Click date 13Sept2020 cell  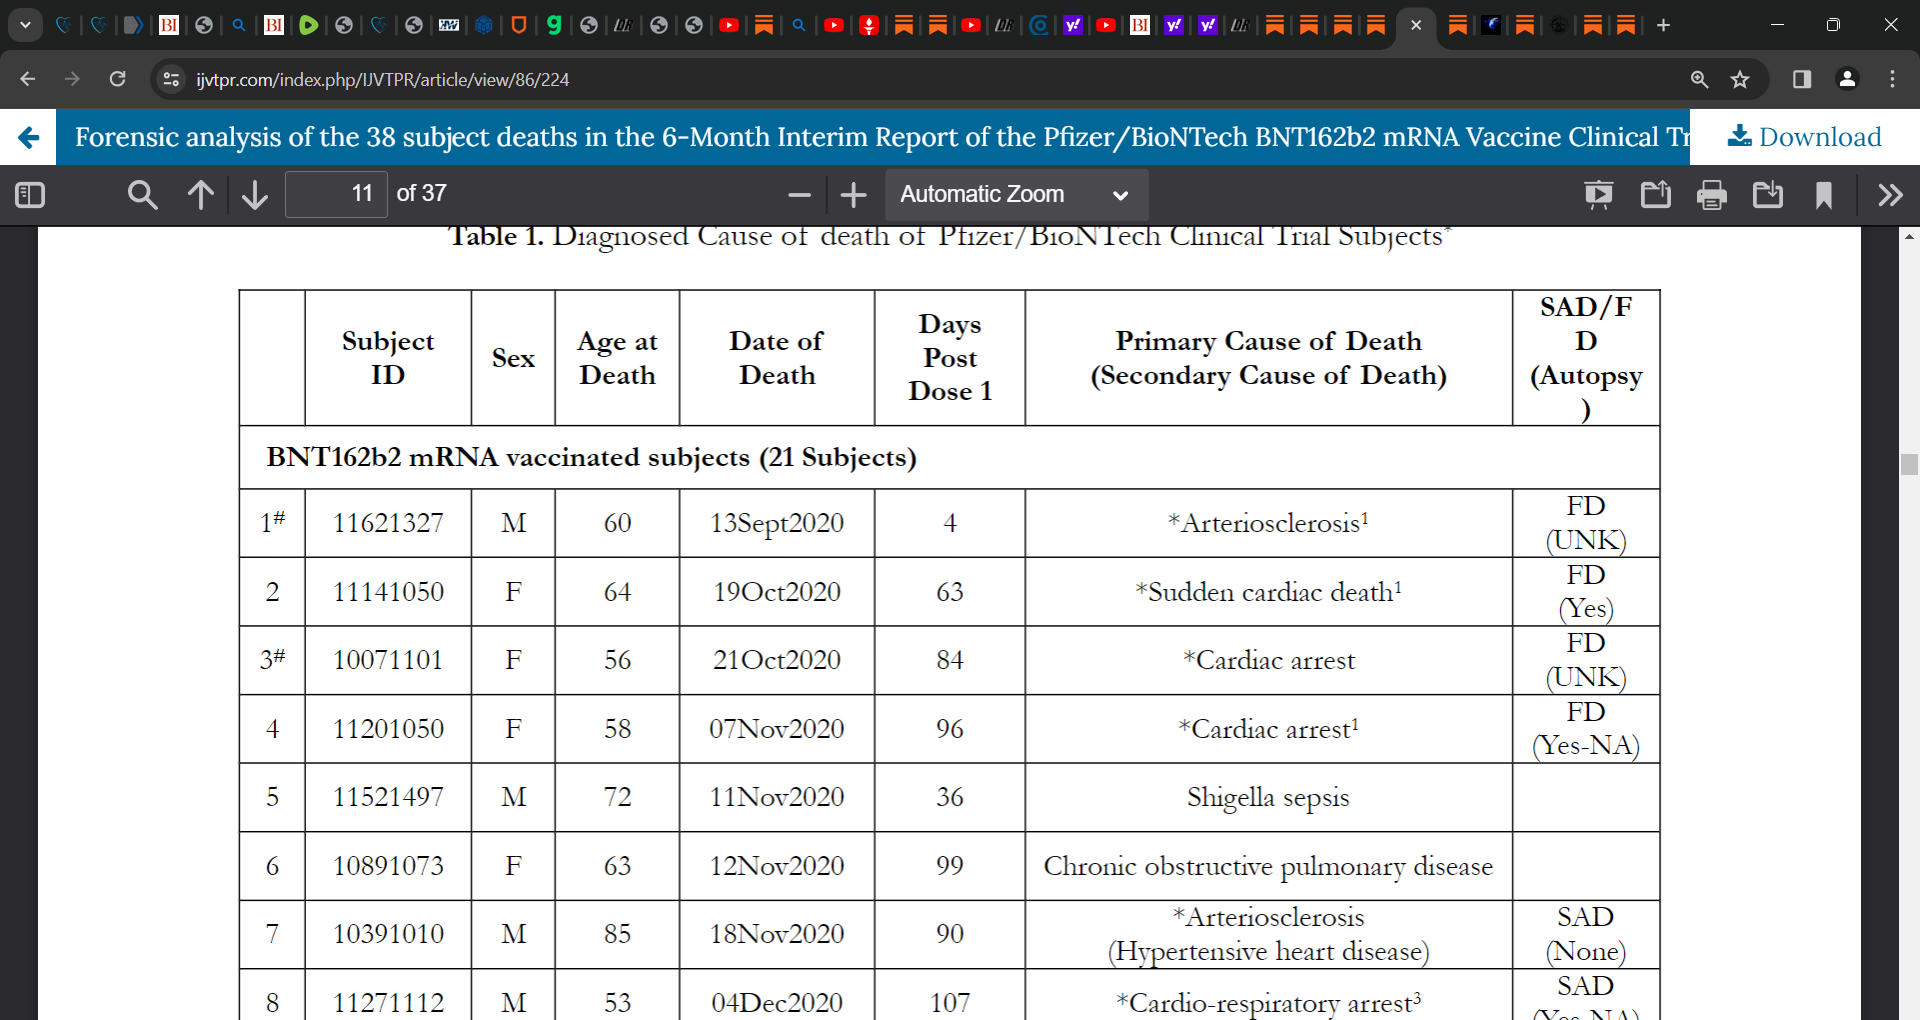pyautogui.click(x=777, y=523)
